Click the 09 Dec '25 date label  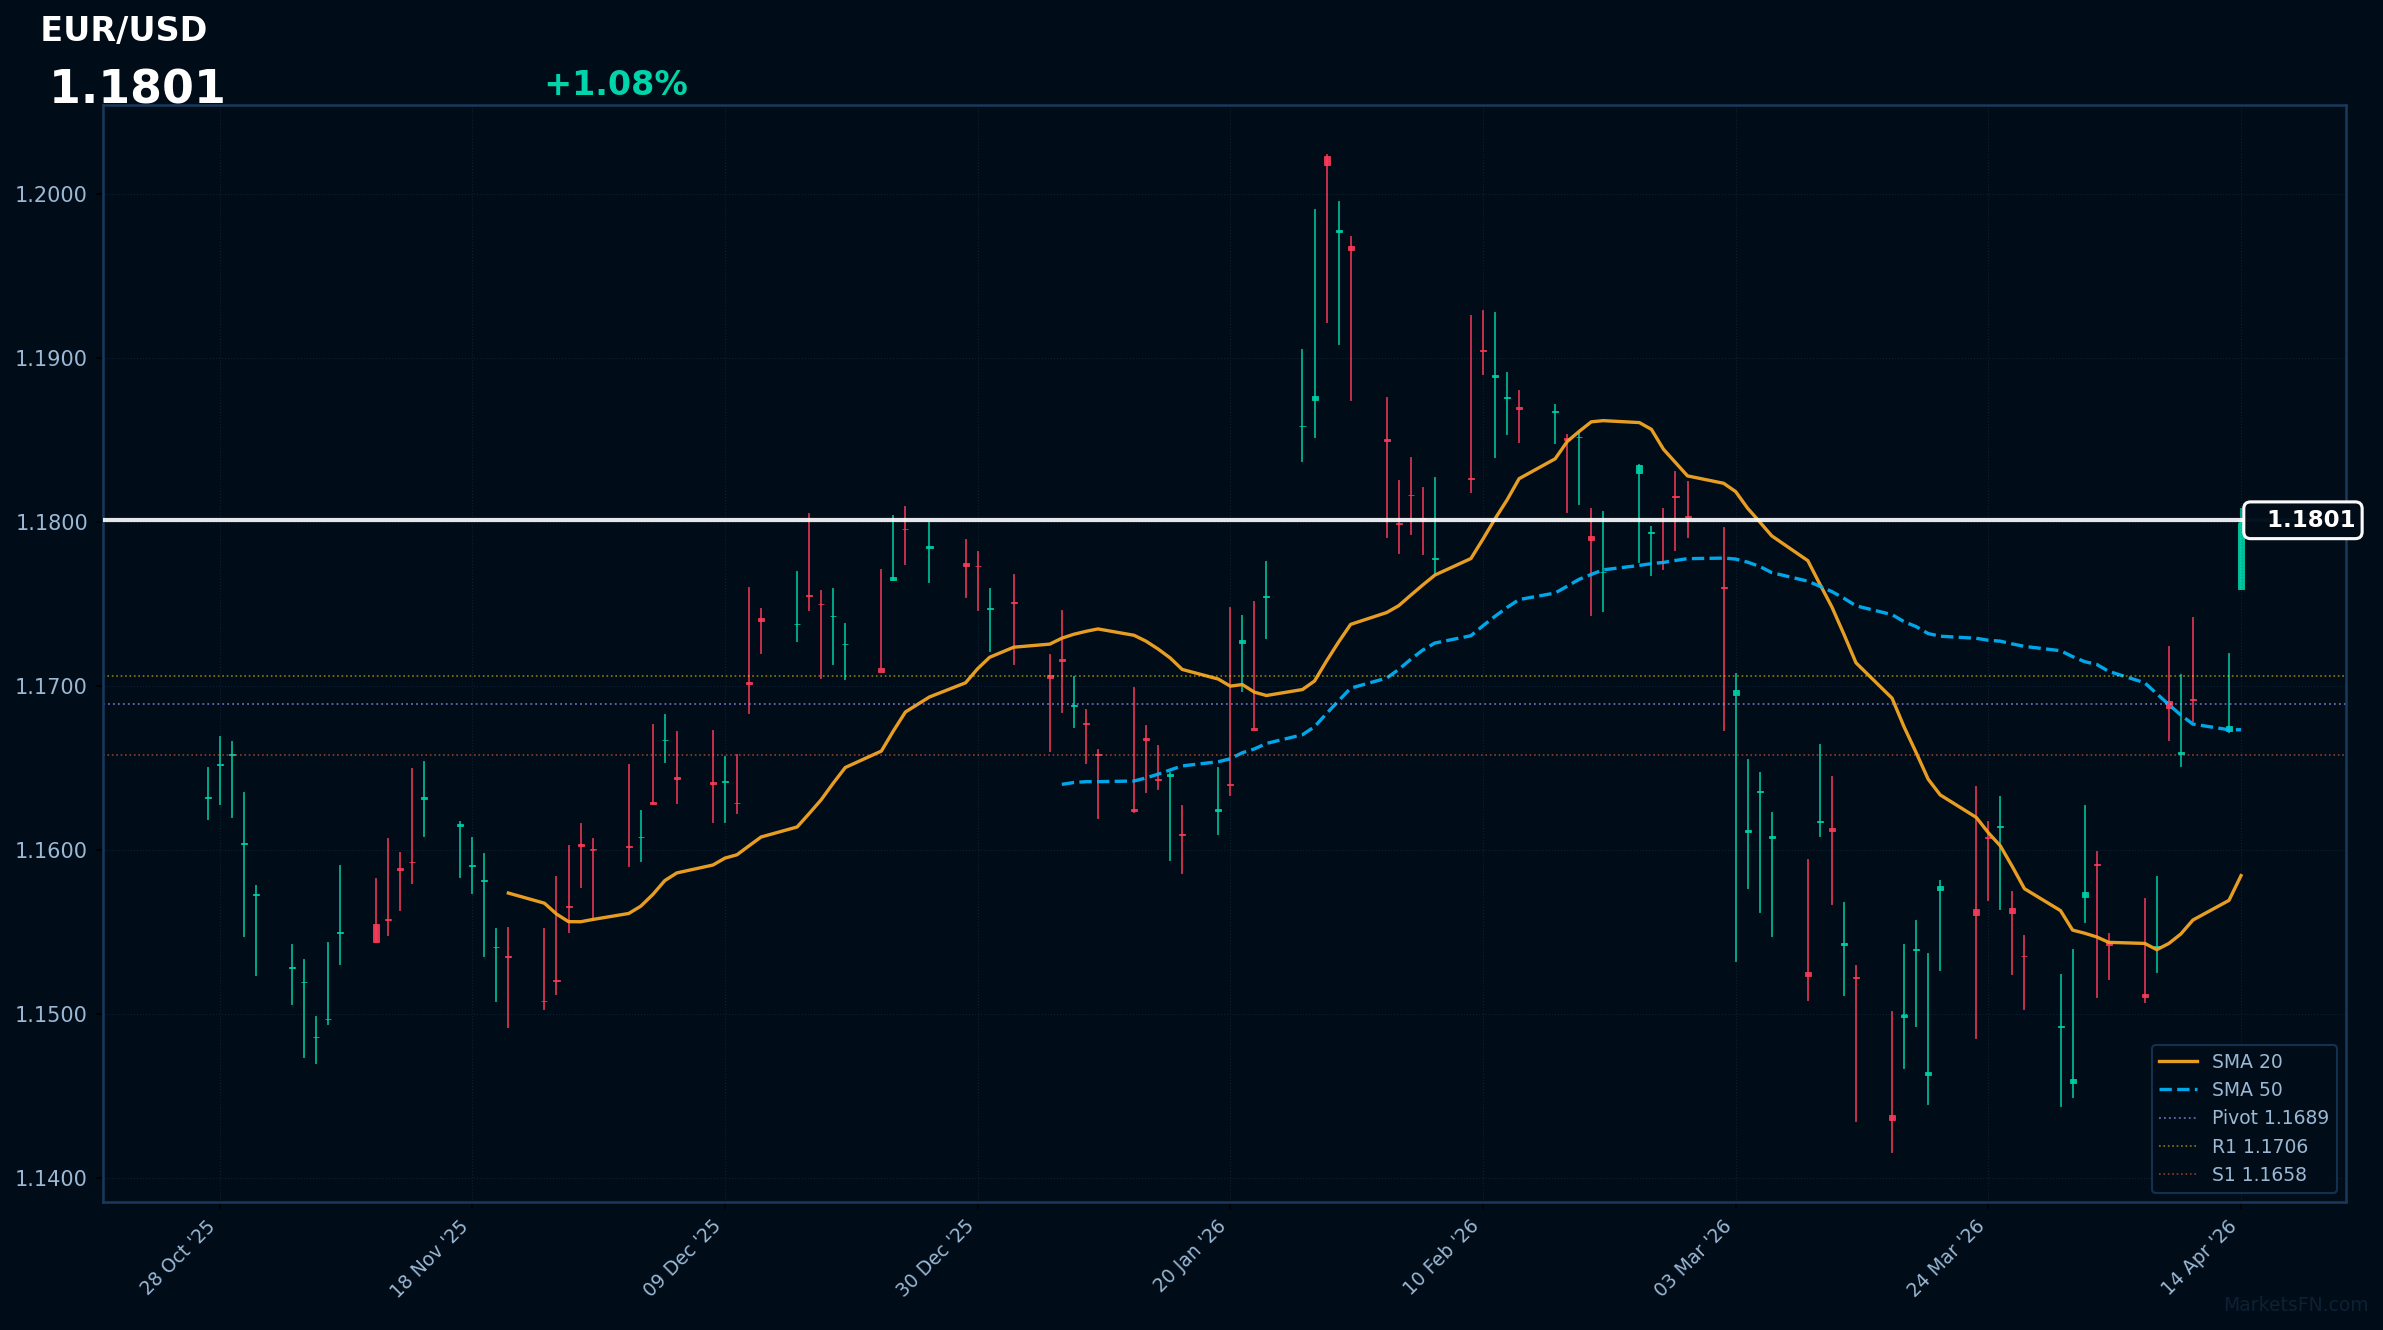(683, 1258)
